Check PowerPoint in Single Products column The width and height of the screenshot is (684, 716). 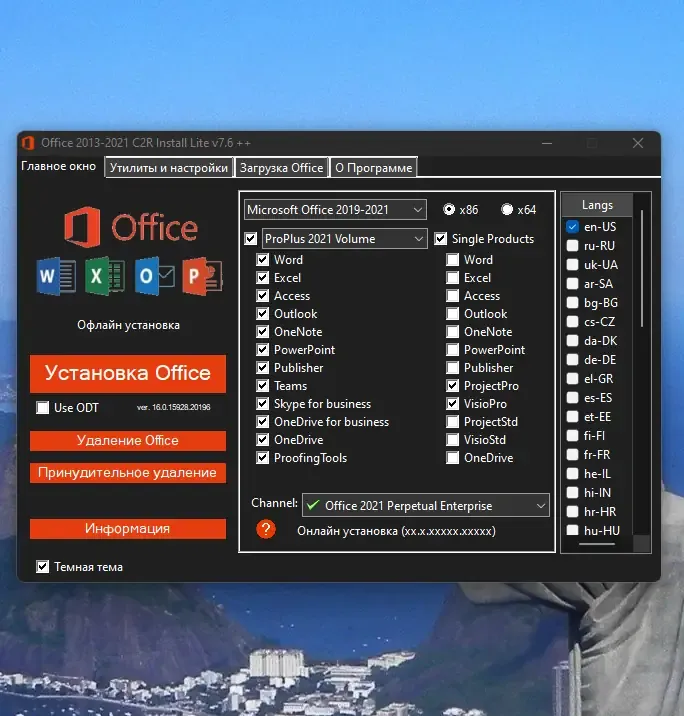(452, 350)
